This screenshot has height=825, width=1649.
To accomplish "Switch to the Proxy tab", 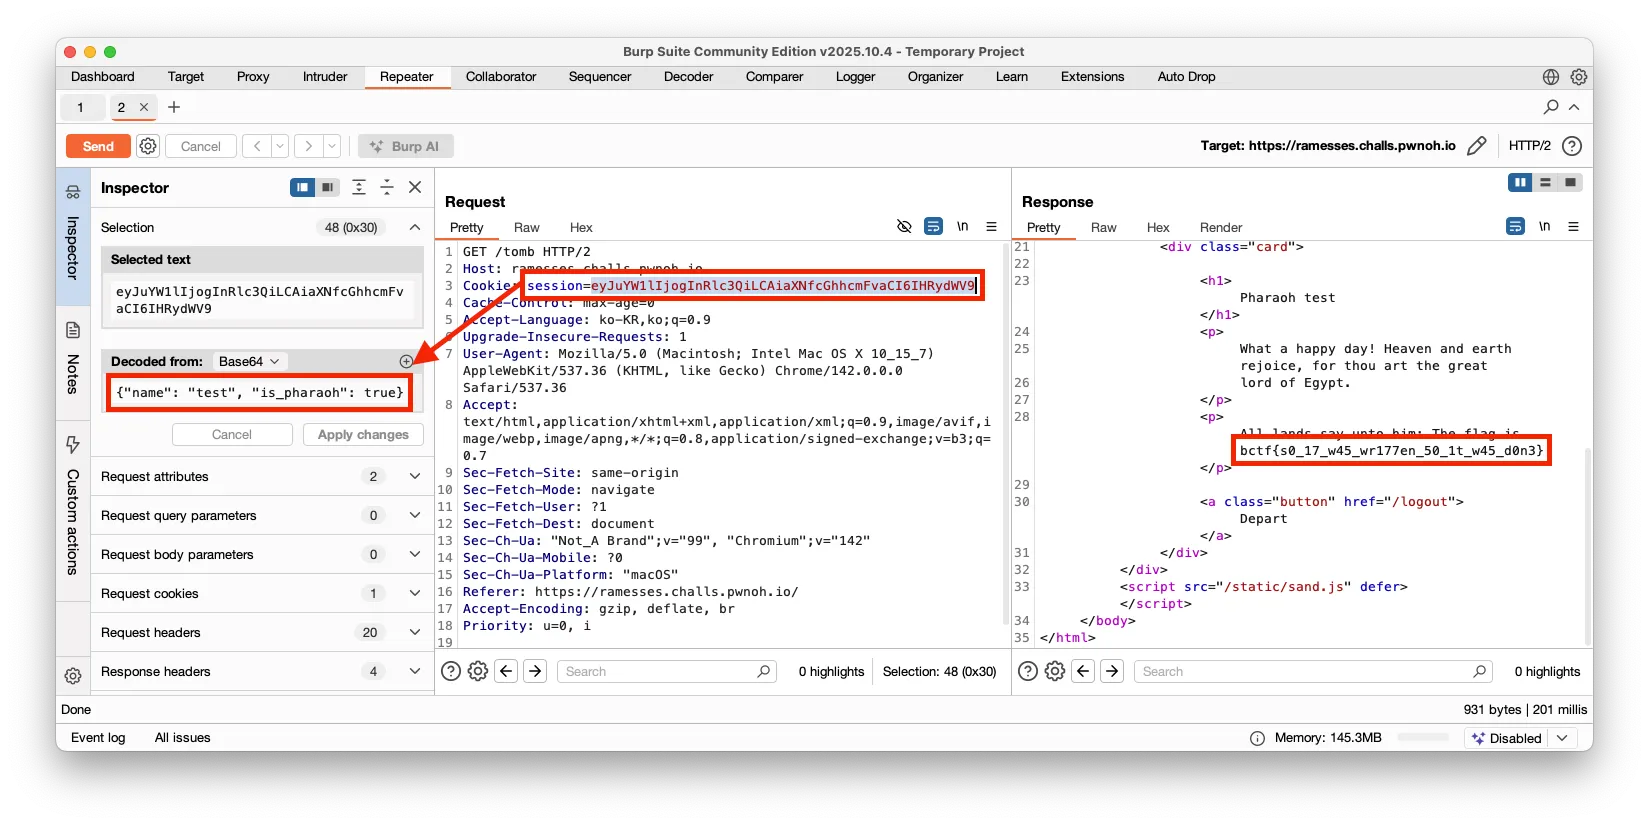I will (x=253, y=77).
